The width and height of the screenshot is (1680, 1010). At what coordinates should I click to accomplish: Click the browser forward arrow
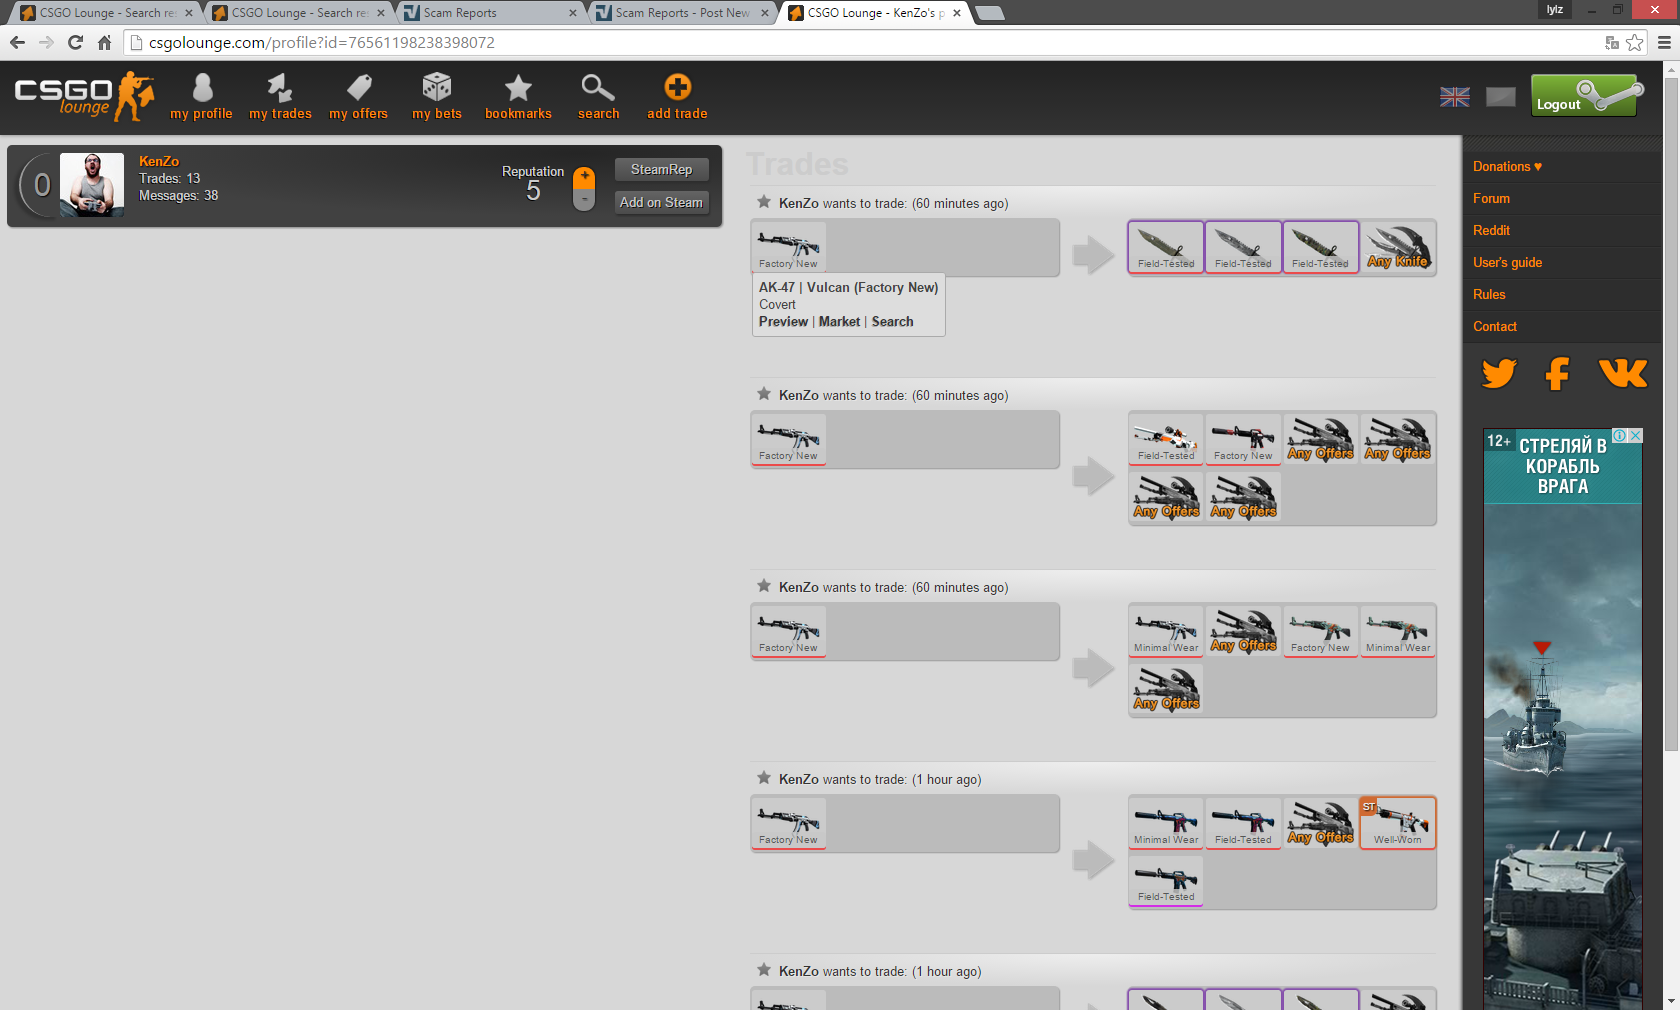tap(46, 42)
